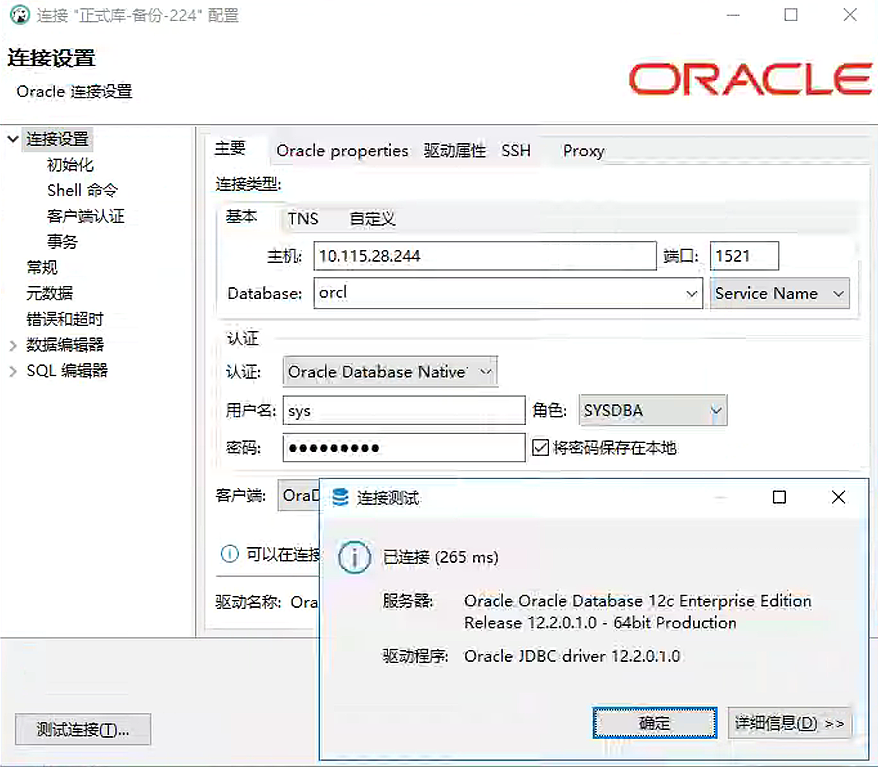Viewport: 878px width, 767px height.
Task: Select Shell 命令 in the settings tree
Action: click(82, 190)
